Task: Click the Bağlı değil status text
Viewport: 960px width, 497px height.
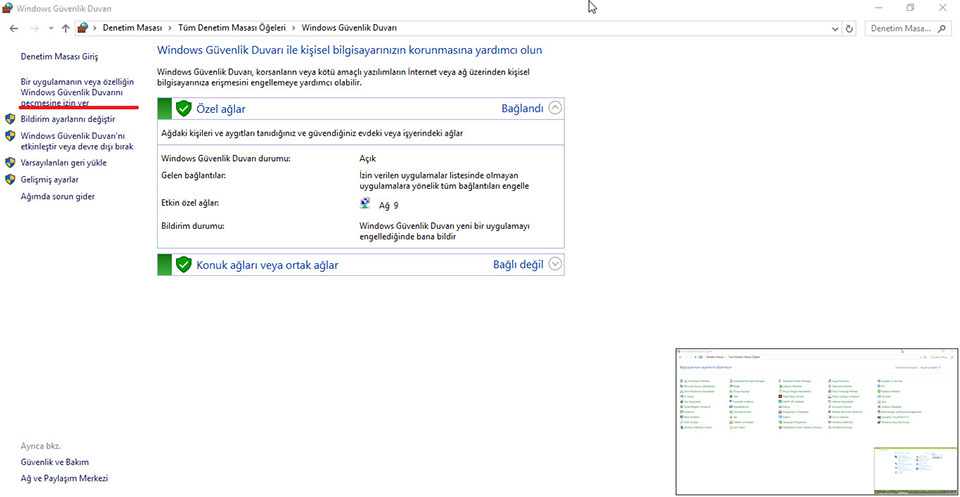Action: (518, 265)
